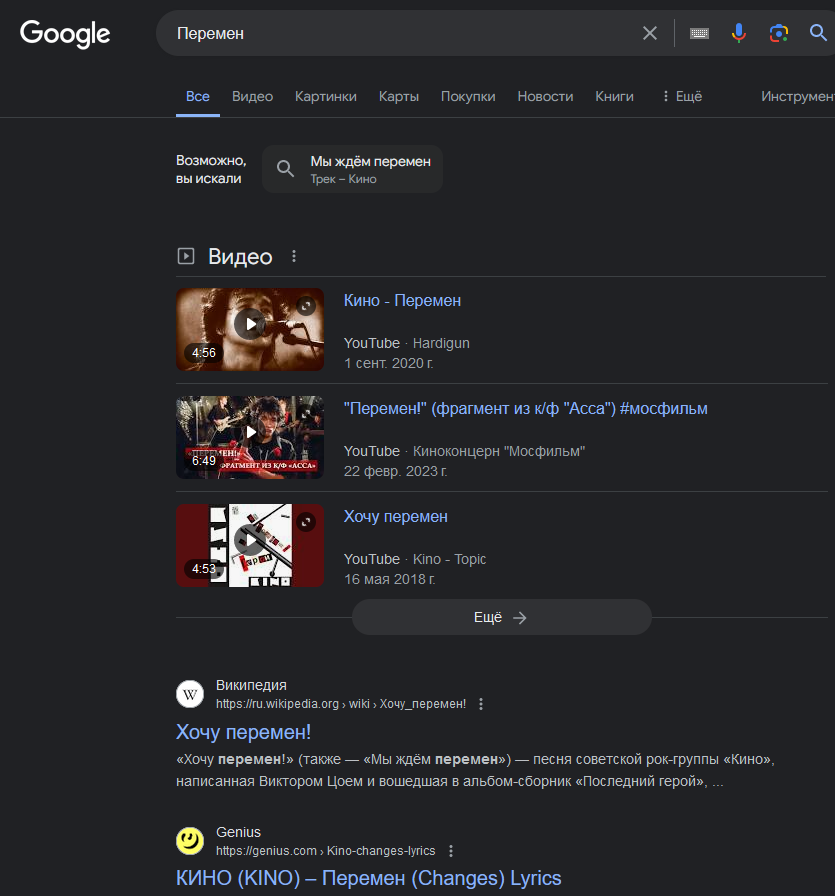Click the Hardigun channel name

tap(441, 343)
